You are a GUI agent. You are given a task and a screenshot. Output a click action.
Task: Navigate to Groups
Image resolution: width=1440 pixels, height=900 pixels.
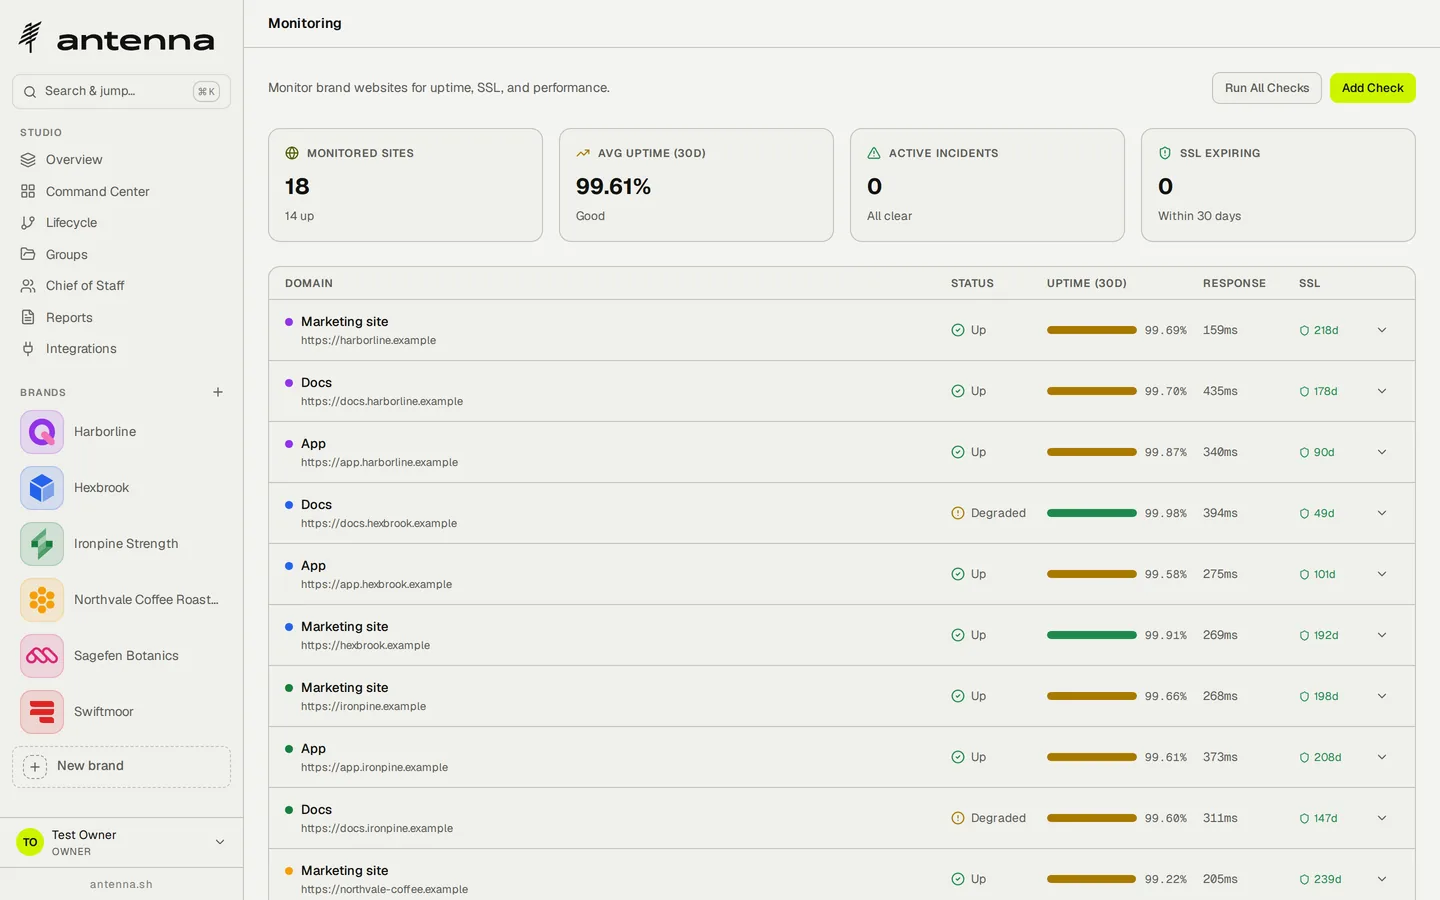tap(121, 254)
